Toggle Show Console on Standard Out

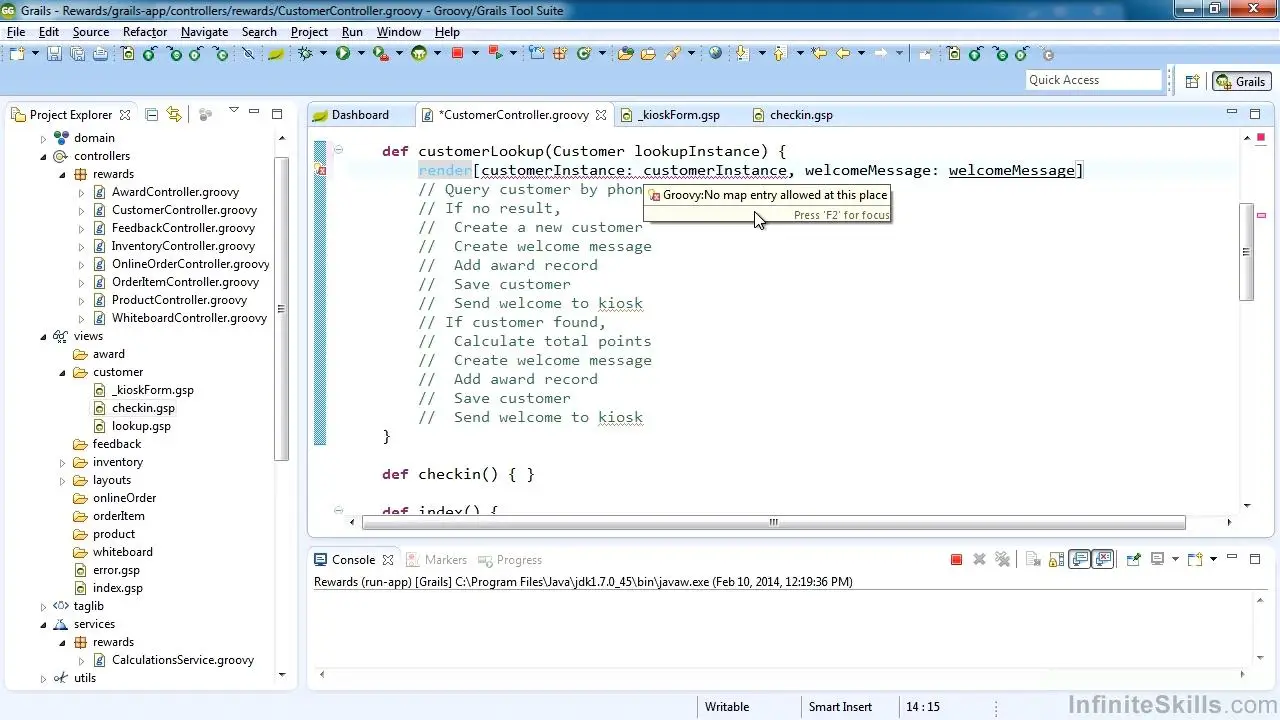[1080, 560]
